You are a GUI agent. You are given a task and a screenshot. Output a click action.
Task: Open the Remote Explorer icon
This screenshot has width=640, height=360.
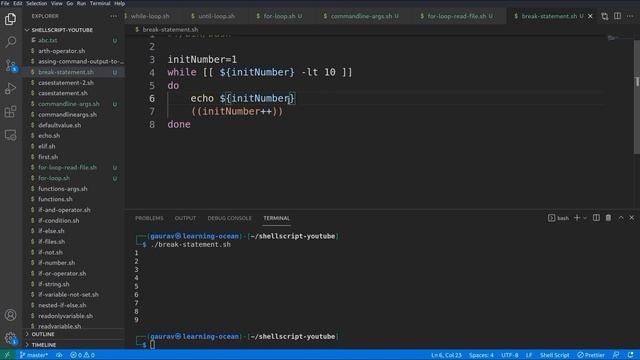(10, 135)
